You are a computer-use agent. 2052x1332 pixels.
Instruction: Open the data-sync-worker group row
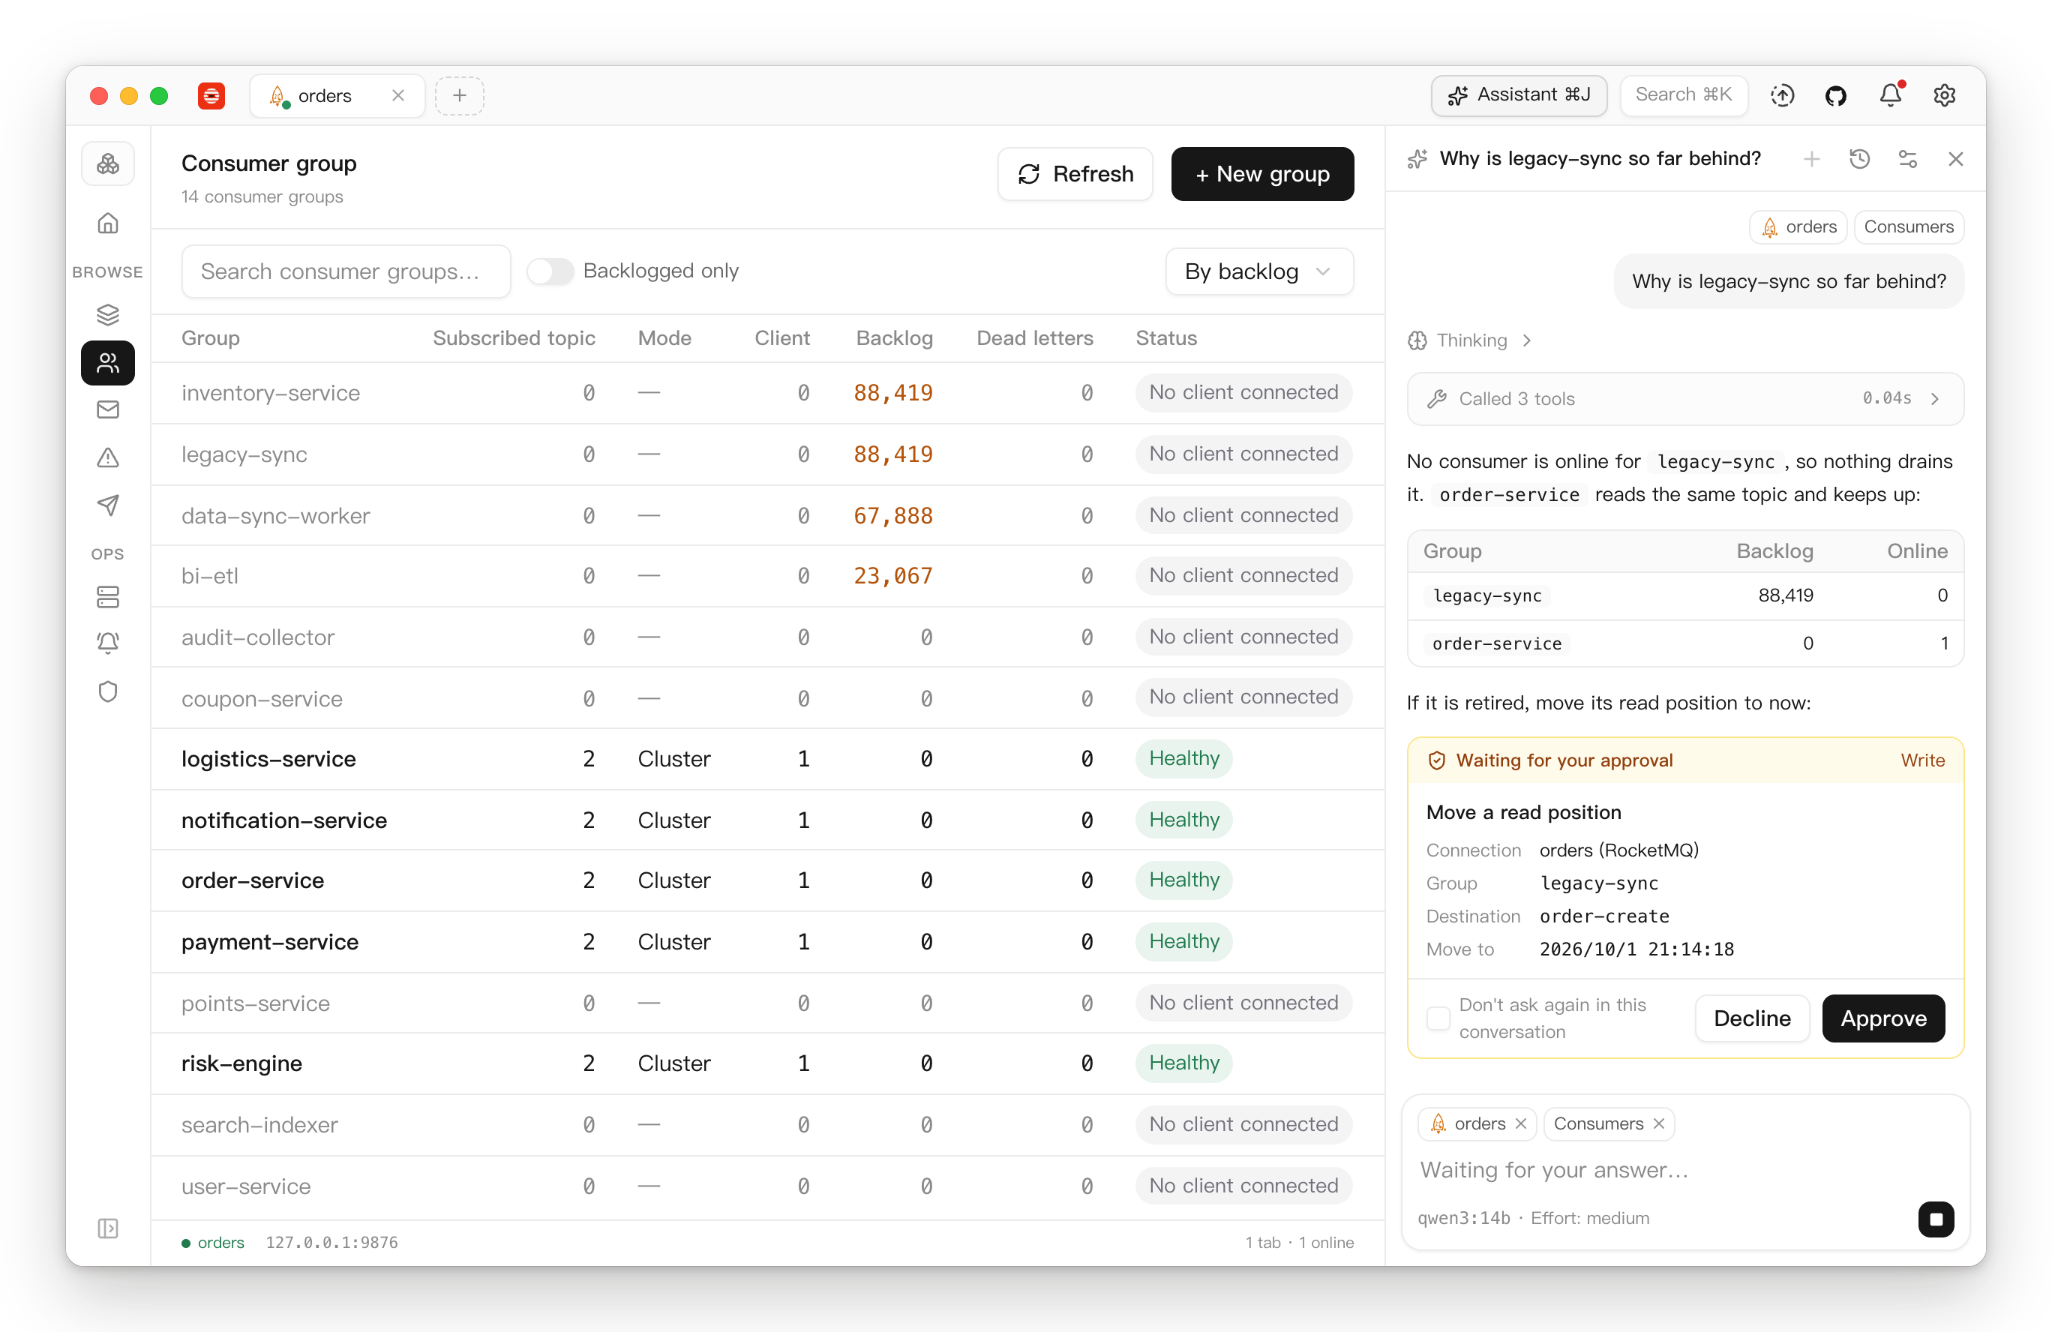point(767,516)
